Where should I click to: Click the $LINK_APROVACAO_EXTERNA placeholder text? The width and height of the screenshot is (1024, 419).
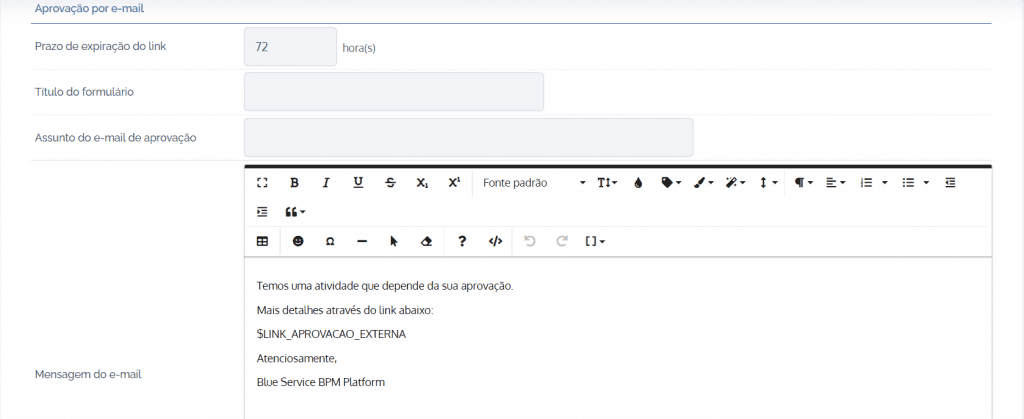coord(331,334)
